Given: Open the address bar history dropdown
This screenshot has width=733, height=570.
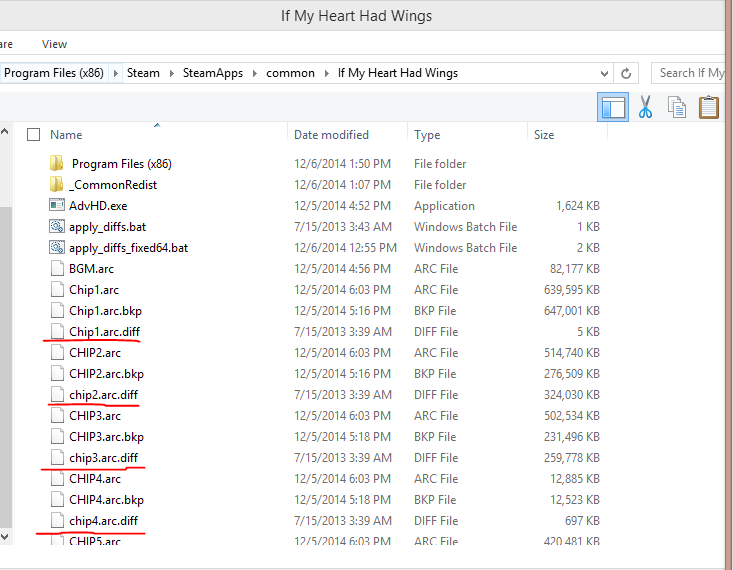Looking at the screenshot, I should tap(604, 73).
